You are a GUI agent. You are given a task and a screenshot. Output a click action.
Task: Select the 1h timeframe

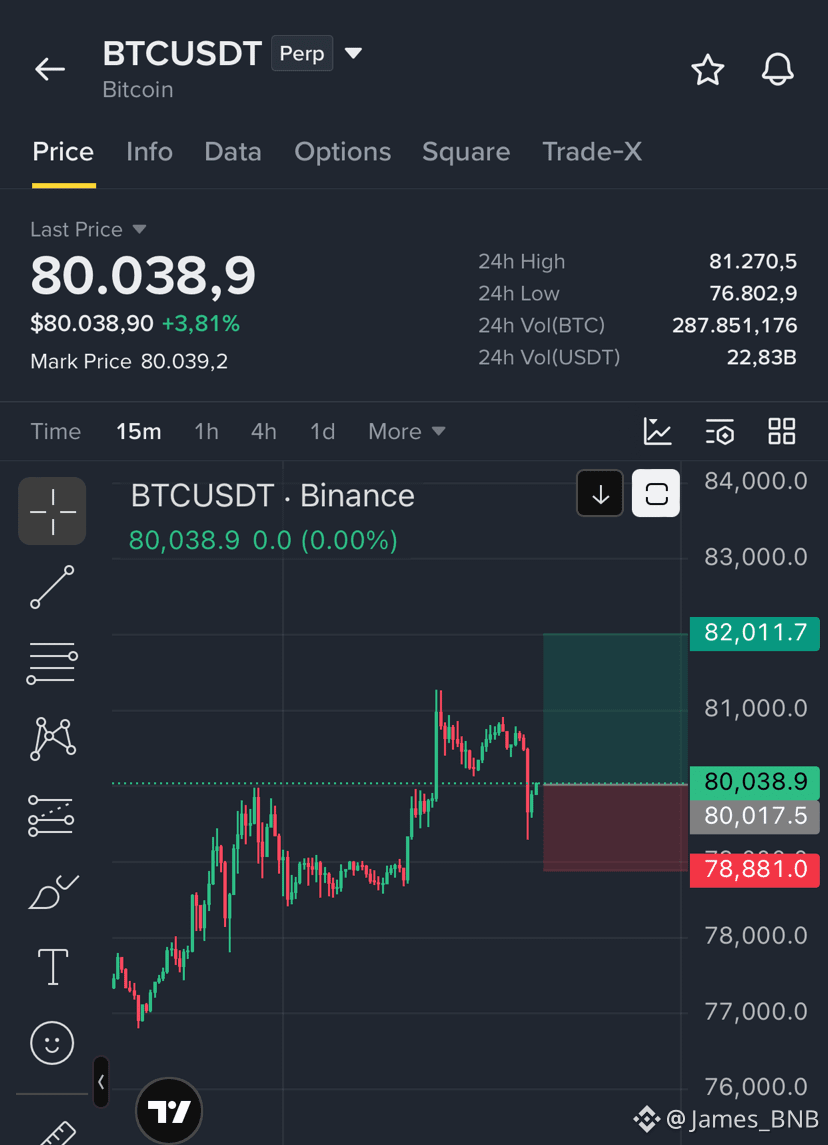207,432
